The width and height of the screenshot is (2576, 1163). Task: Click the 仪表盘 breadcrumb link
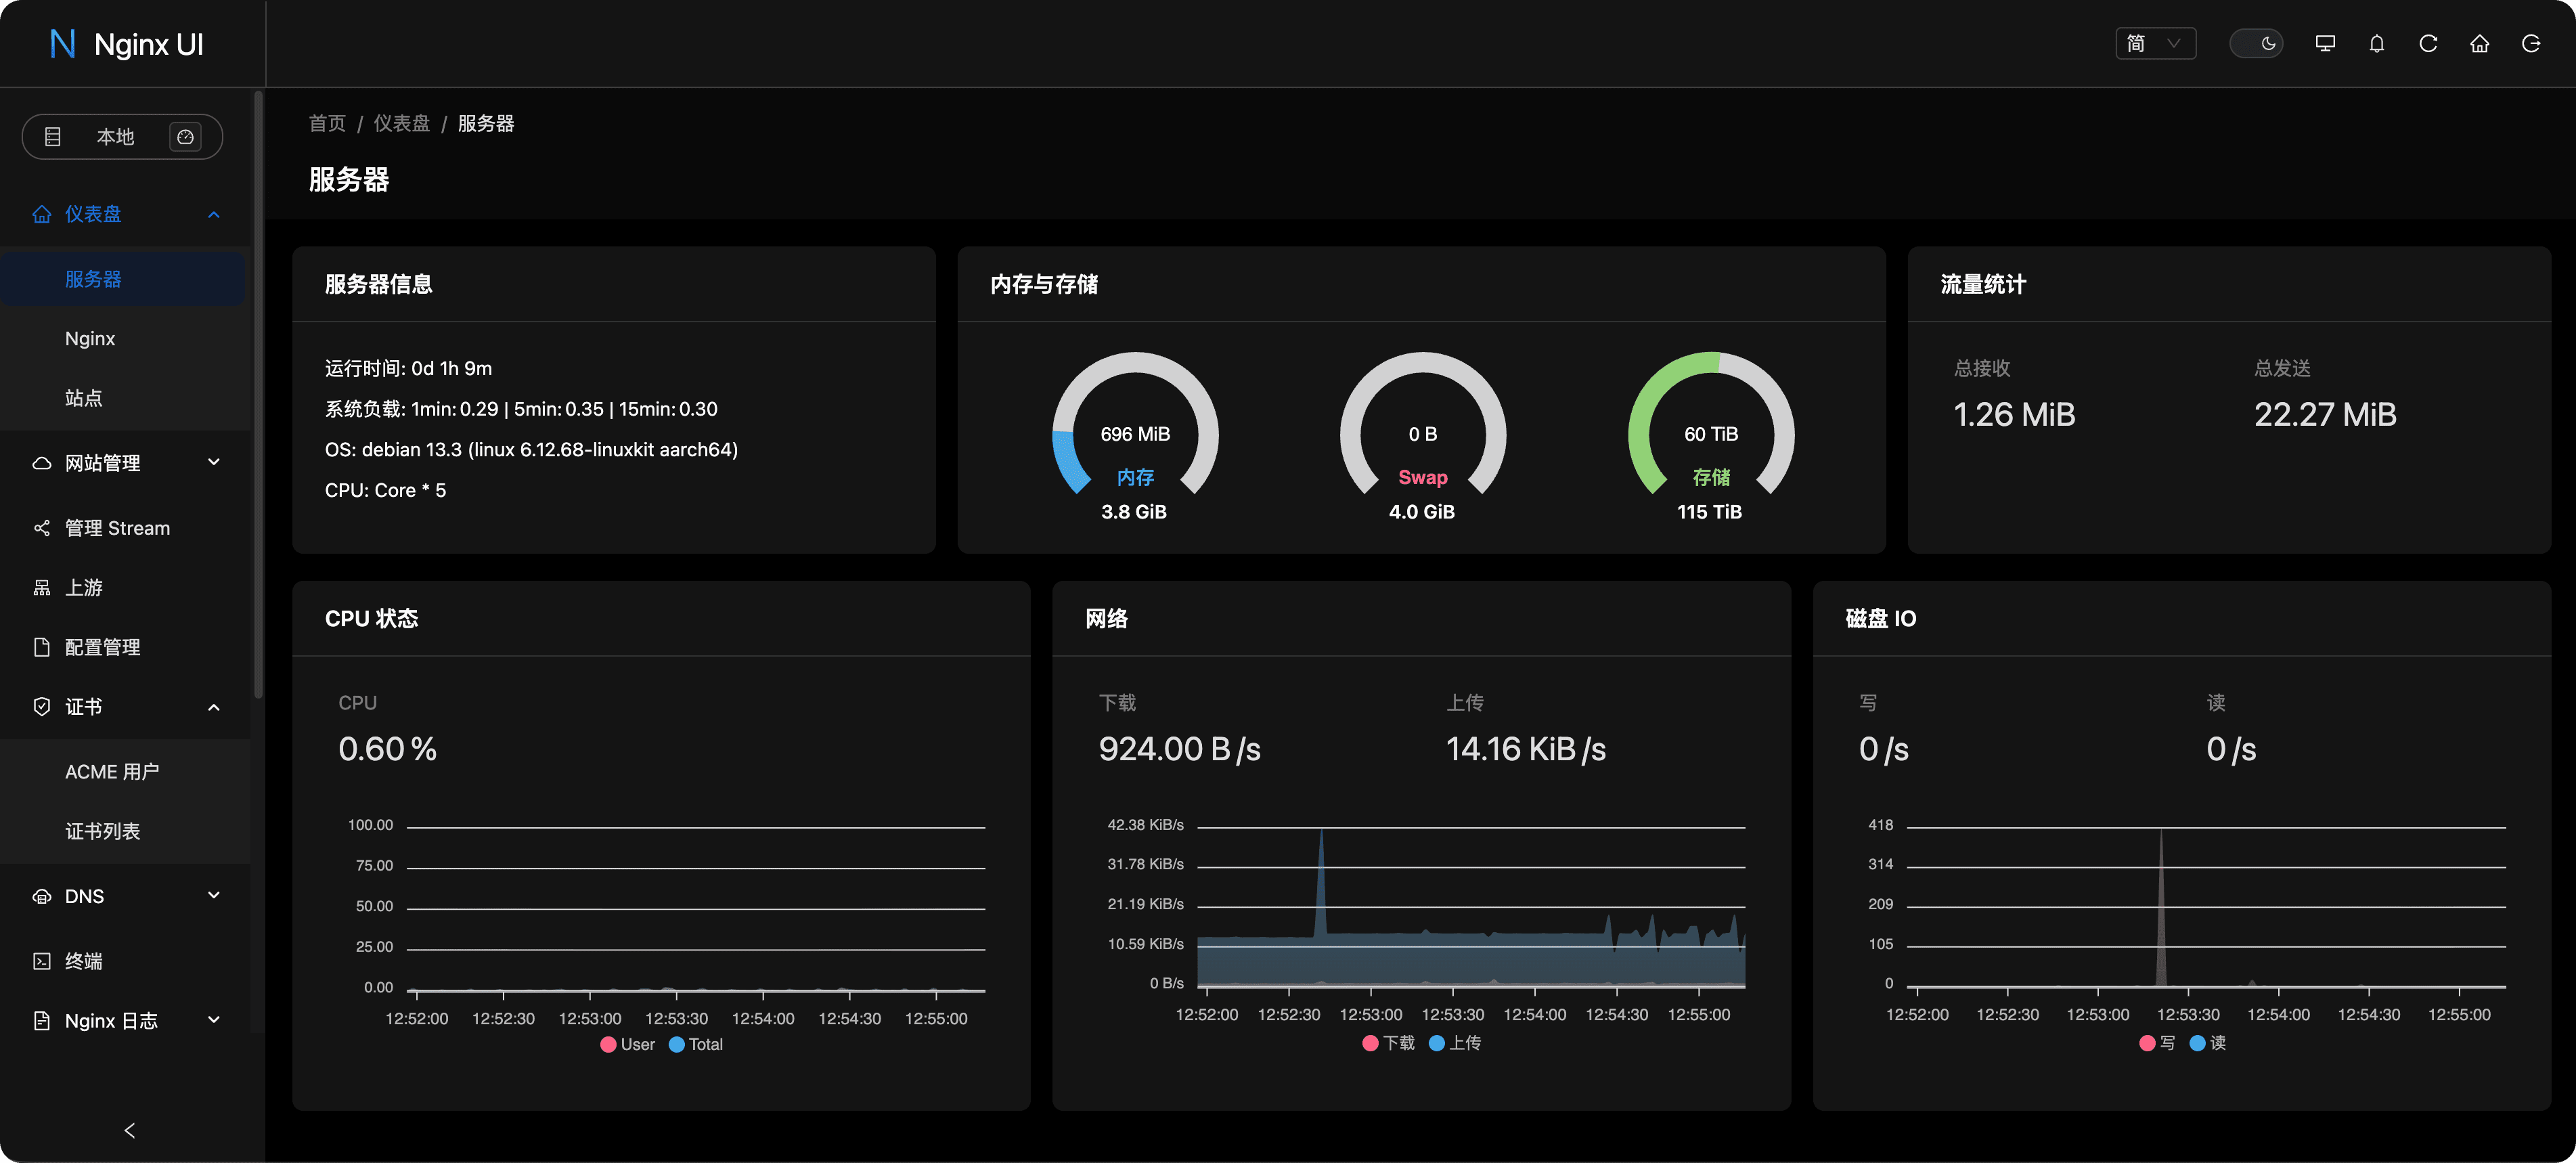point(401,123)
